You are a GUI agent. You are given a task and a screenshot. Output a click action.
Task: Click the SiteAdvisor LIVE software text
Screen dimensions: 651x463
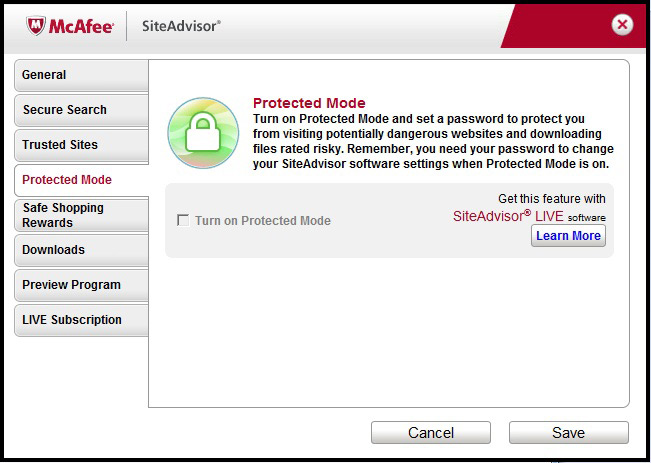pos(529,216)
